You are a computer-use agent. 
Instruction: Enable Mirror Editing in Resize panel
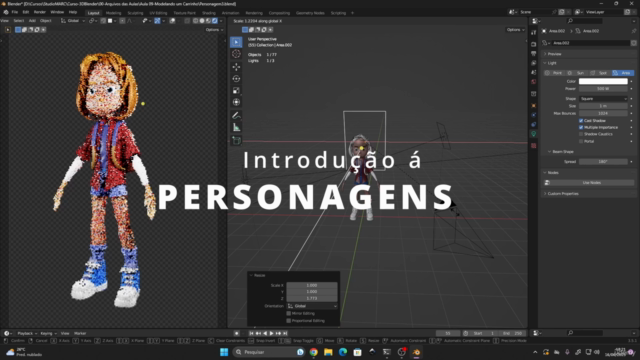(x=289, y=313)
